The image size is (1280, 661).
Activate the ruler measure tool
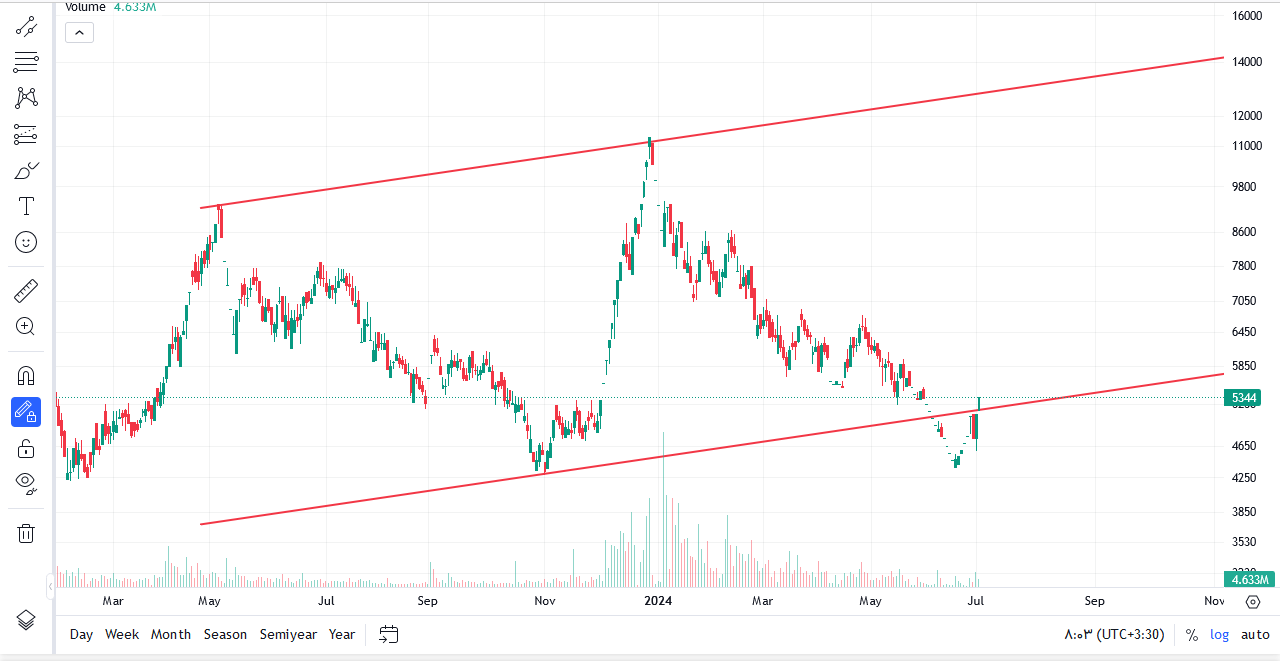pos(26,291)
